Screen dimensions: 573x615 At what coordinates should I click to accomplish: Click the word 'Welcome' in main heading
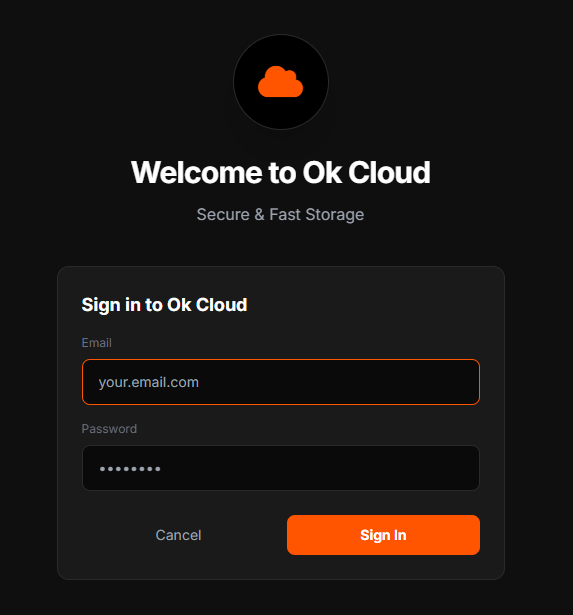point(197,173)
